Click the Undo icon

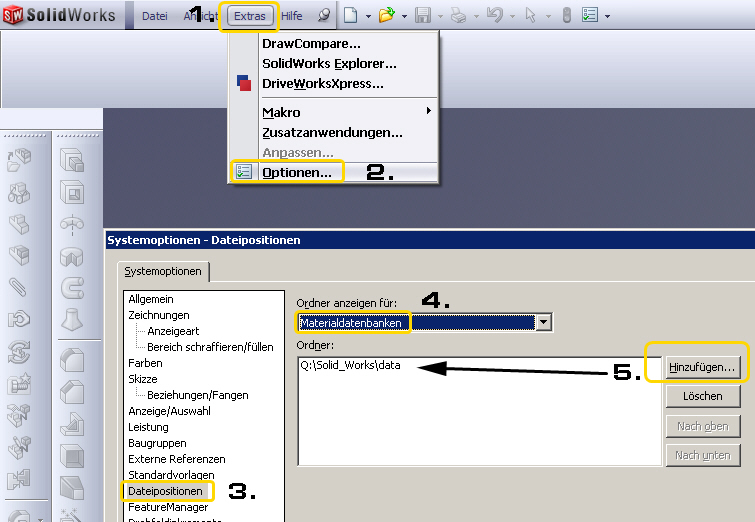494,15
